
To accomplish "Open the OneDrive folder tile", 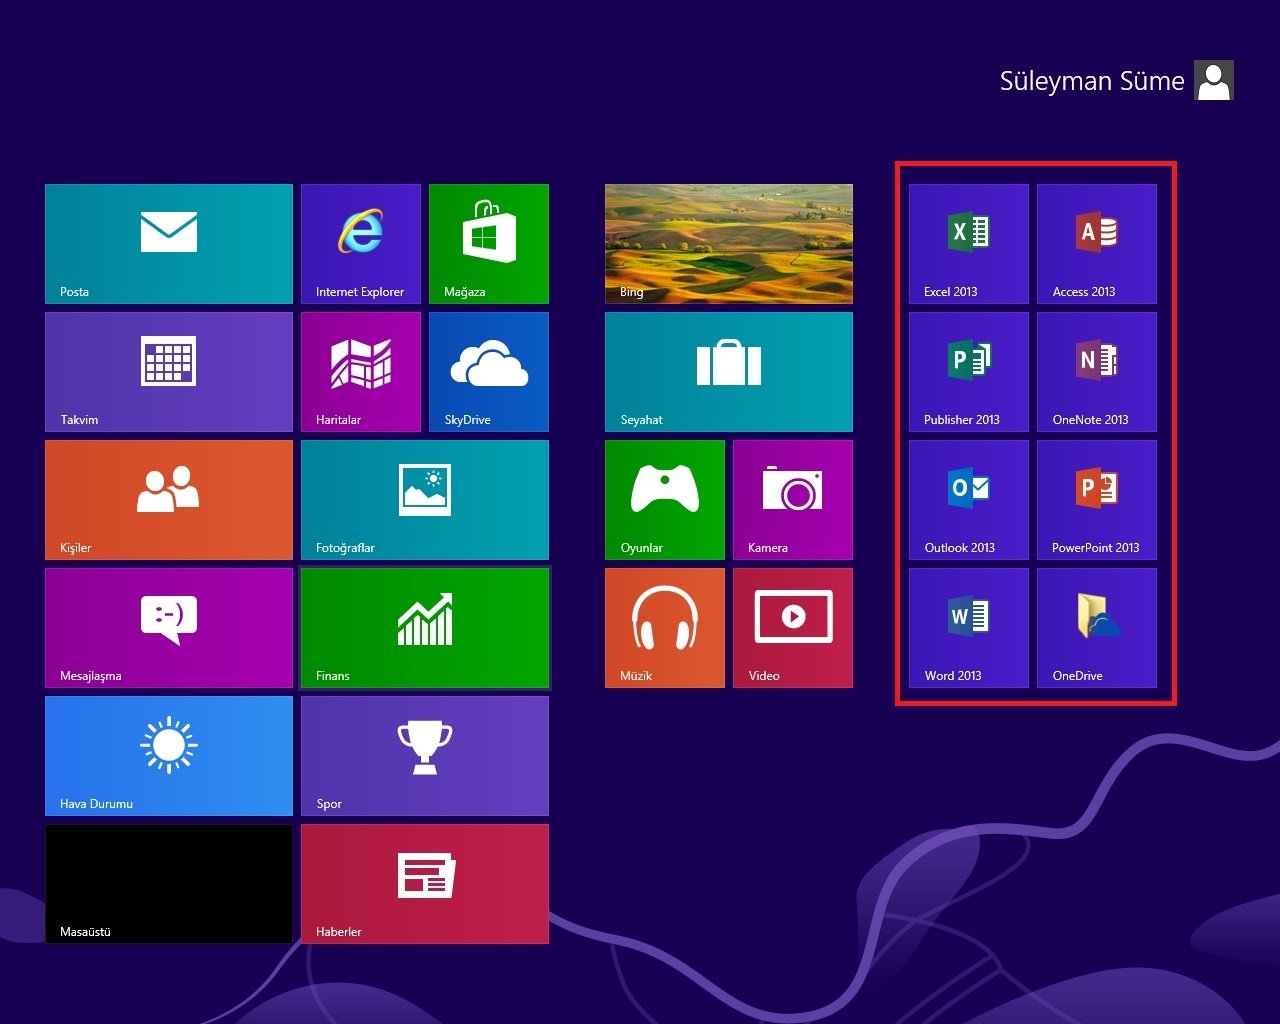I will pyautogui.click(x=1096, y=627).
